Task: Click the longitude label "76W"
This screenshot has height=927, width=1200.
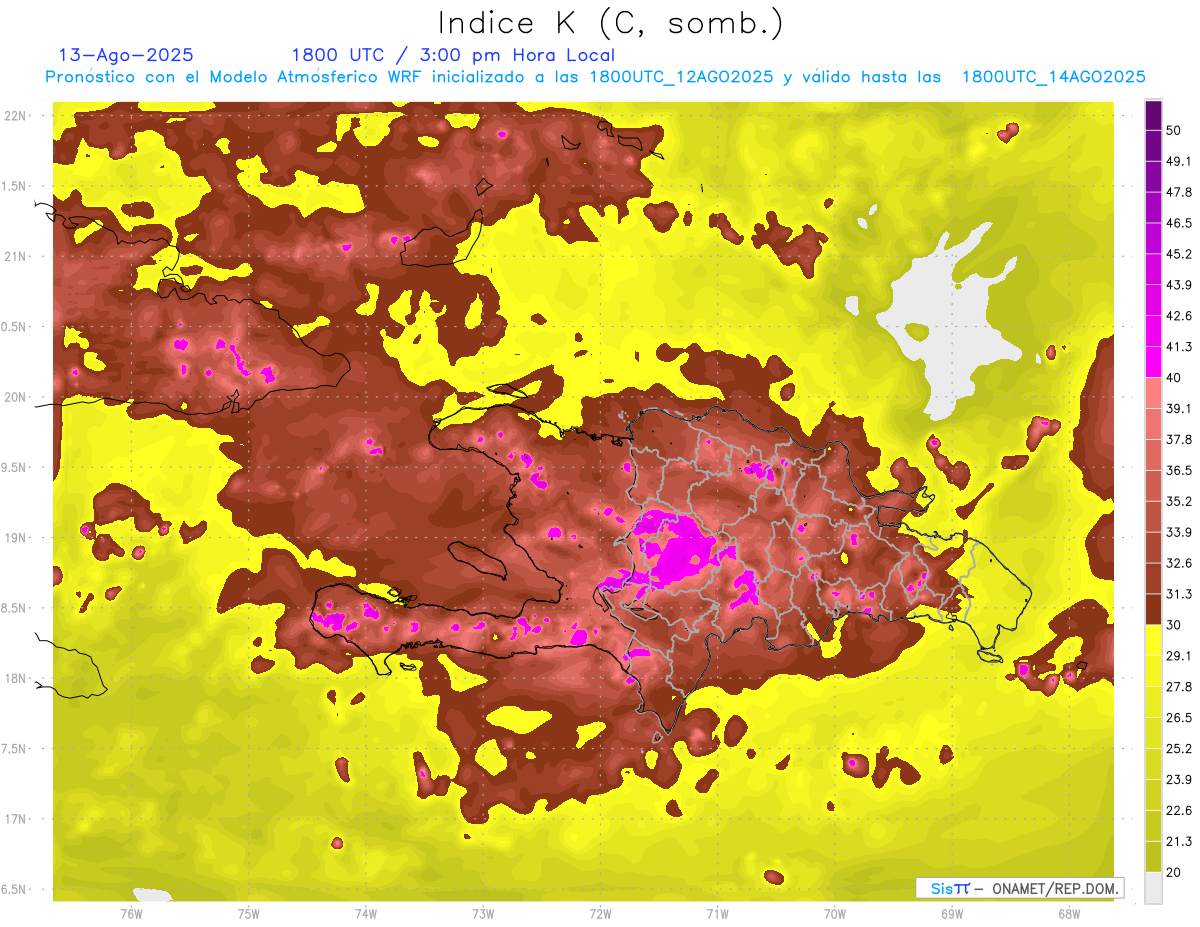Action: click(x=132, y=914)
